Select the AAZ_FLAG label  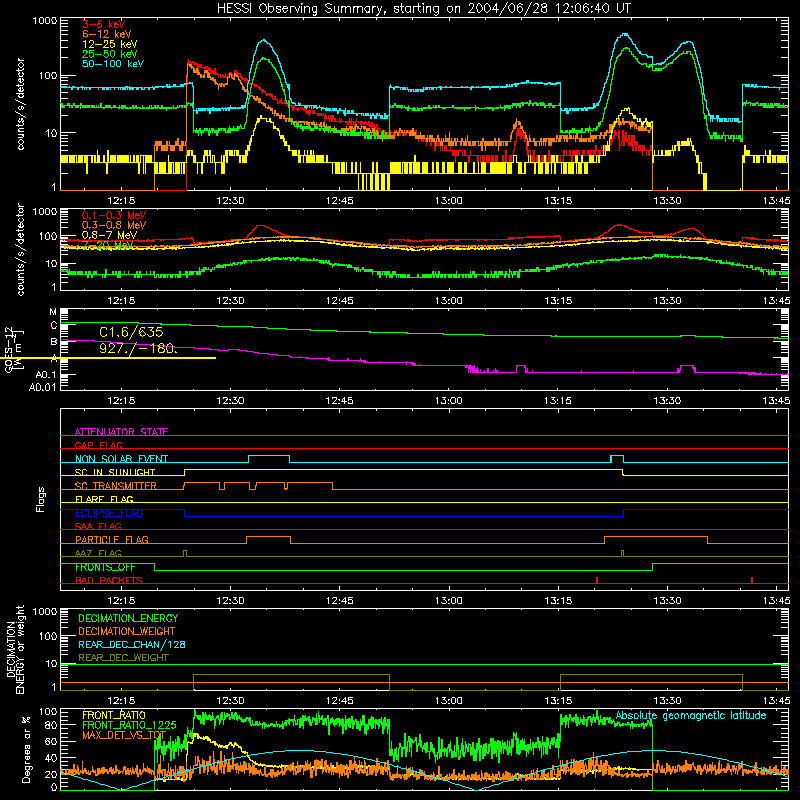pos(98,553)
